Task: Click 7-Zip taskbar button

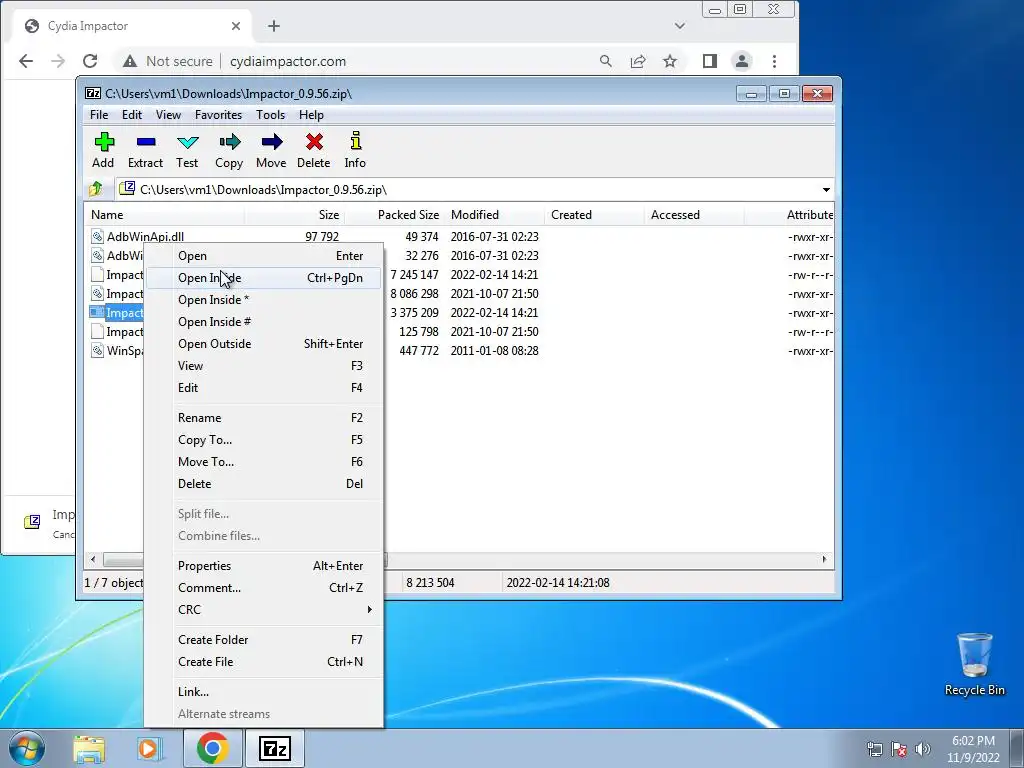Action: pos(274,748)
